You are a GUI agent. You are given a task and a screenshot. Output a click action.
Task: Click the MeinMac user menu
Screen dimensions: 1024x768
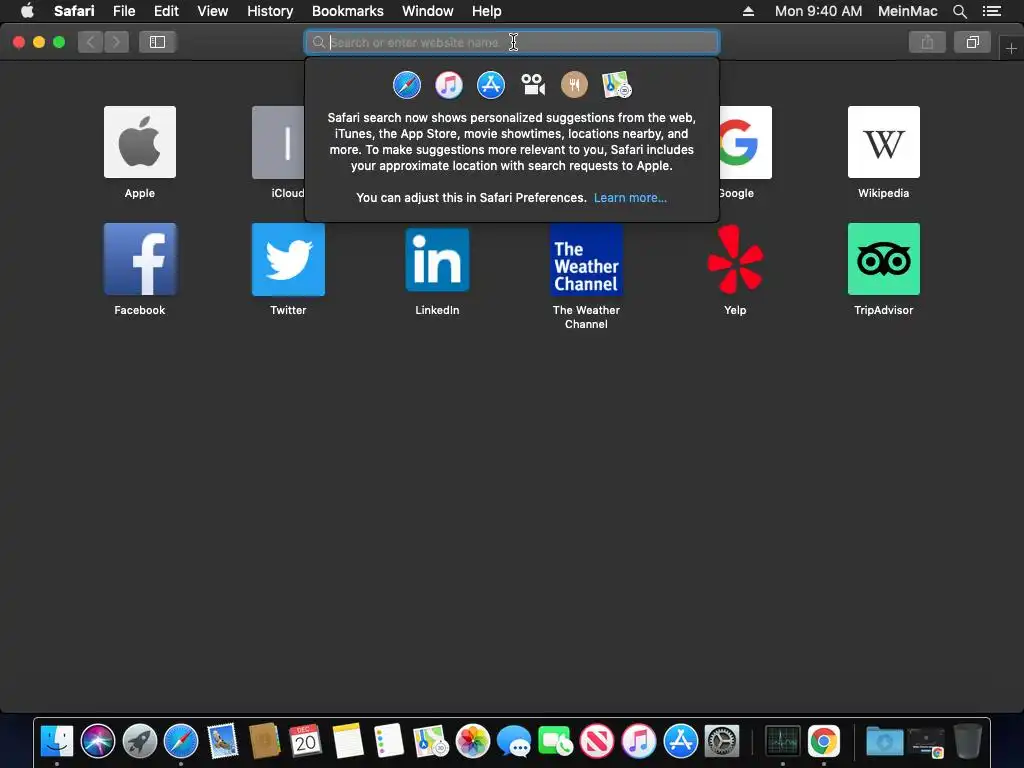(907, 11)
